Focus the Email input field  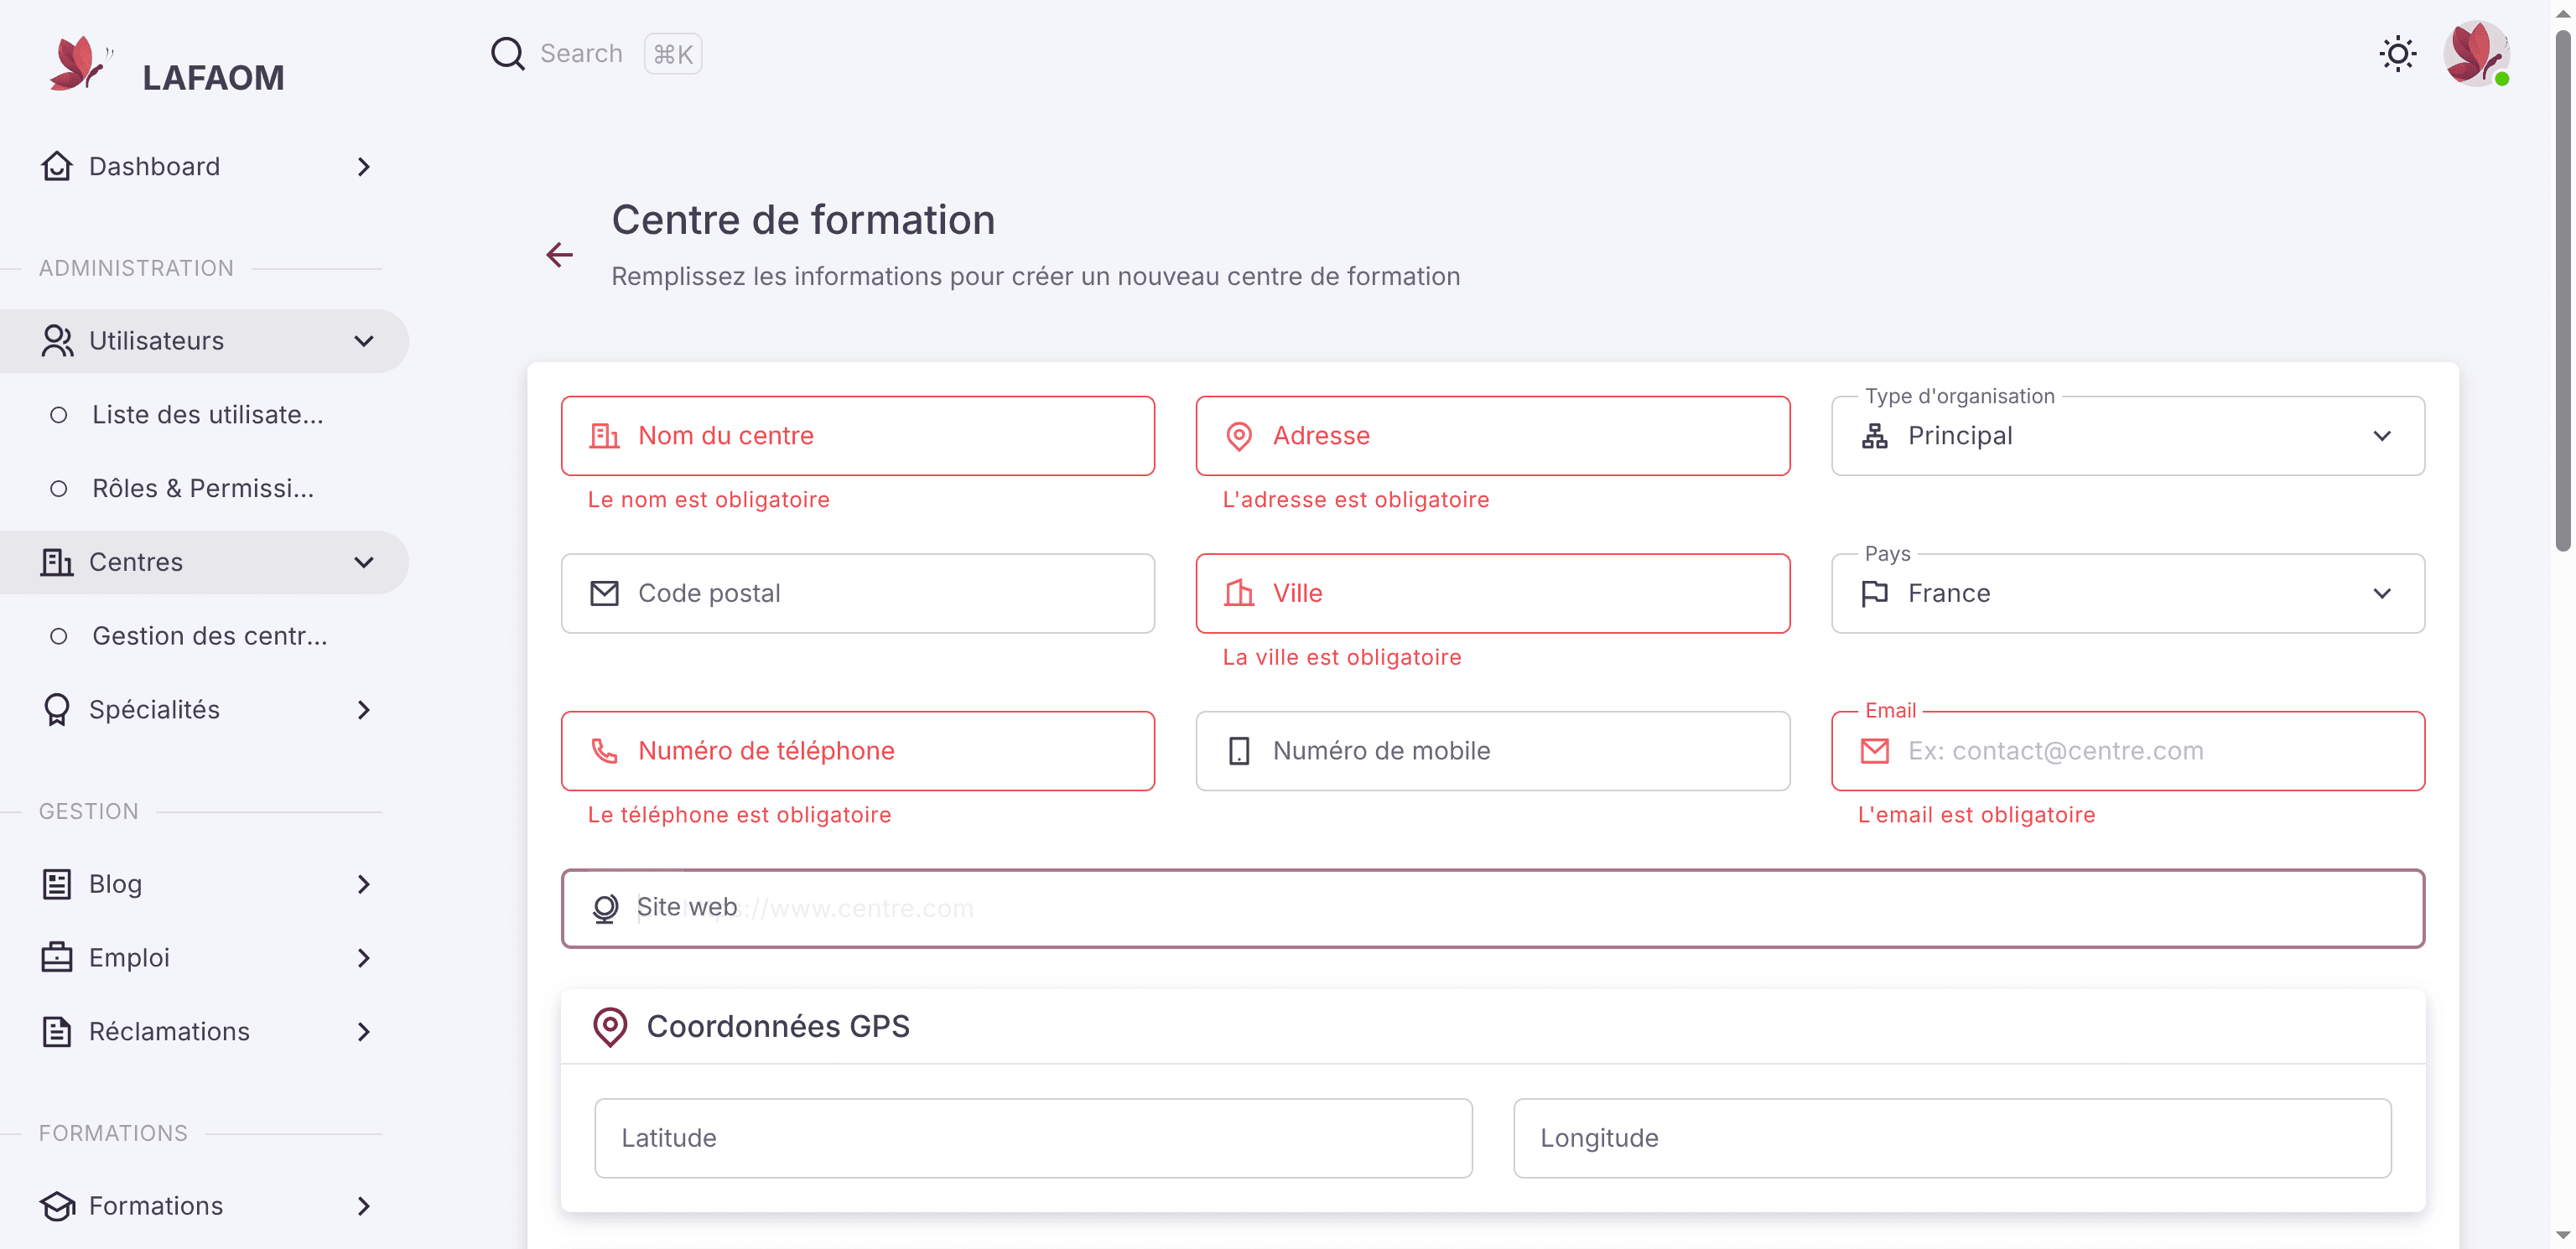click(x=2128, y=751)
